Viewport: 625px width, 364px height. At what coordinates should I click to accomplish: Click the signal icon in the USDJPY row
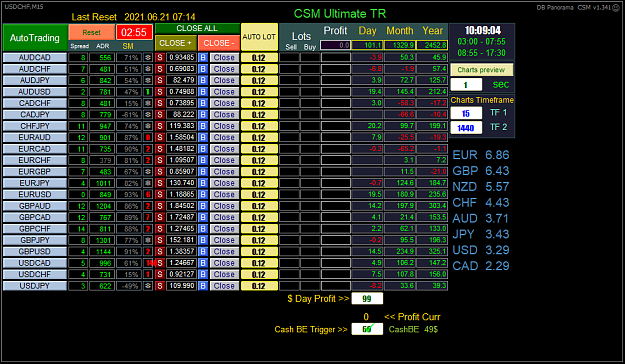[148, 286]
